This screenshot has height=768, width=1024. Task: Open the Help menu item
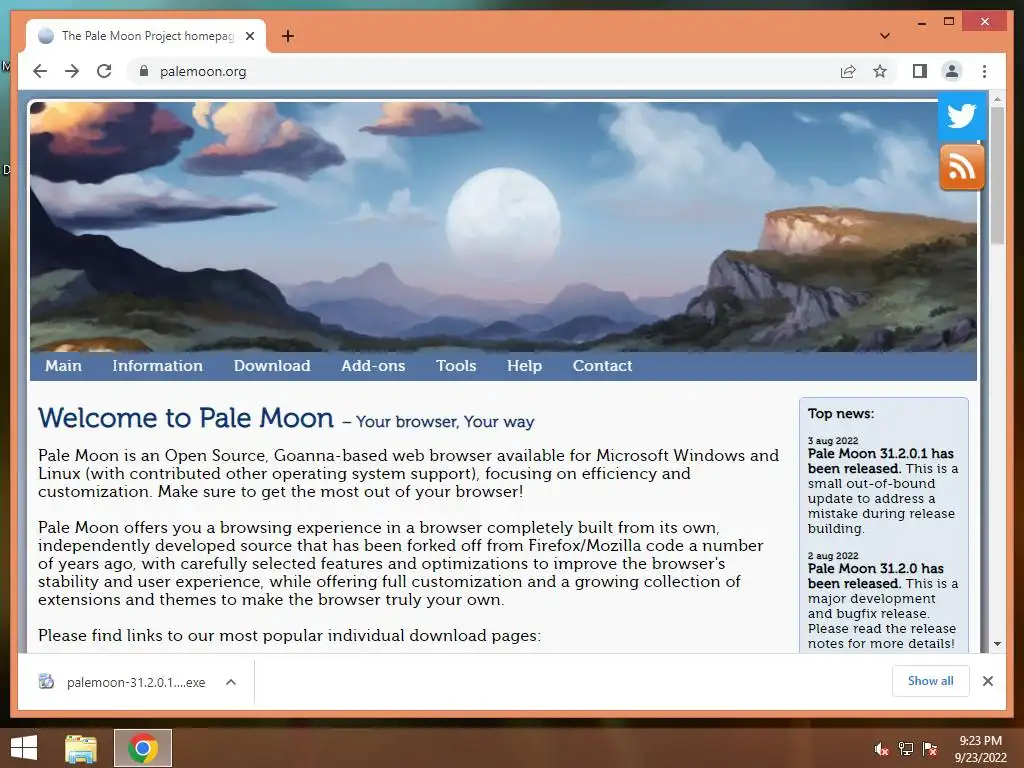click(x=524, y=366)
